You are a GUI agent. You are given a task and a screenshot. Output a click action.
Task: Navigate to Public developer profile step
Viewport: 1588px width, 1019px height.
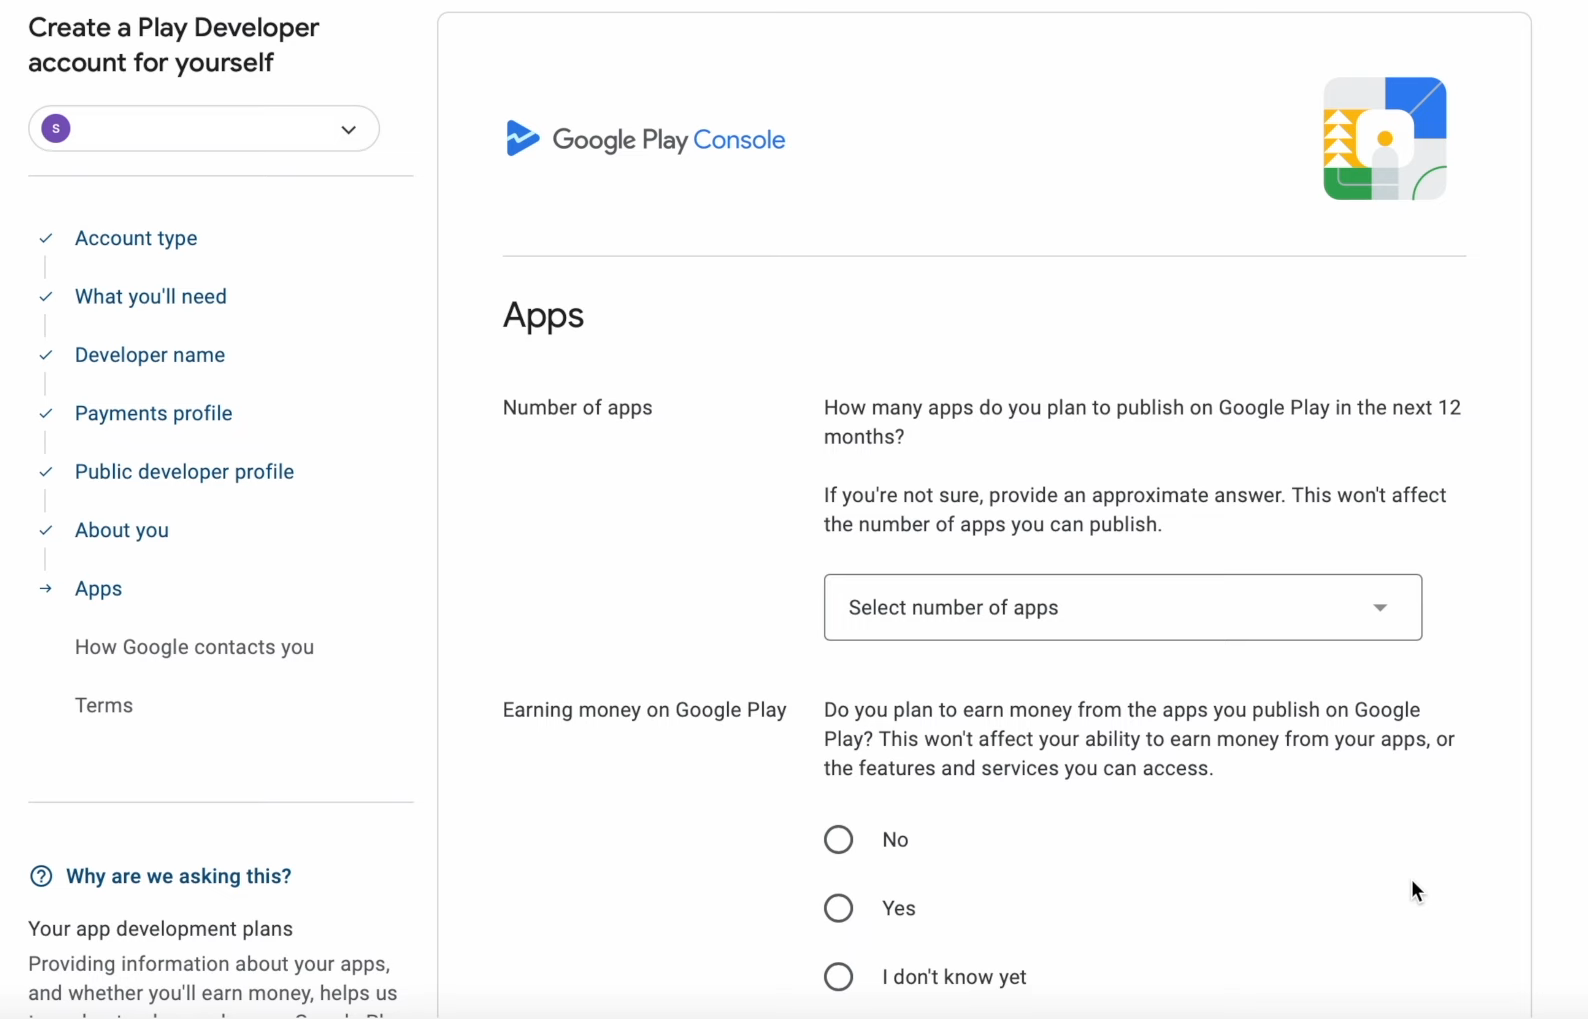tap(184, 471)
